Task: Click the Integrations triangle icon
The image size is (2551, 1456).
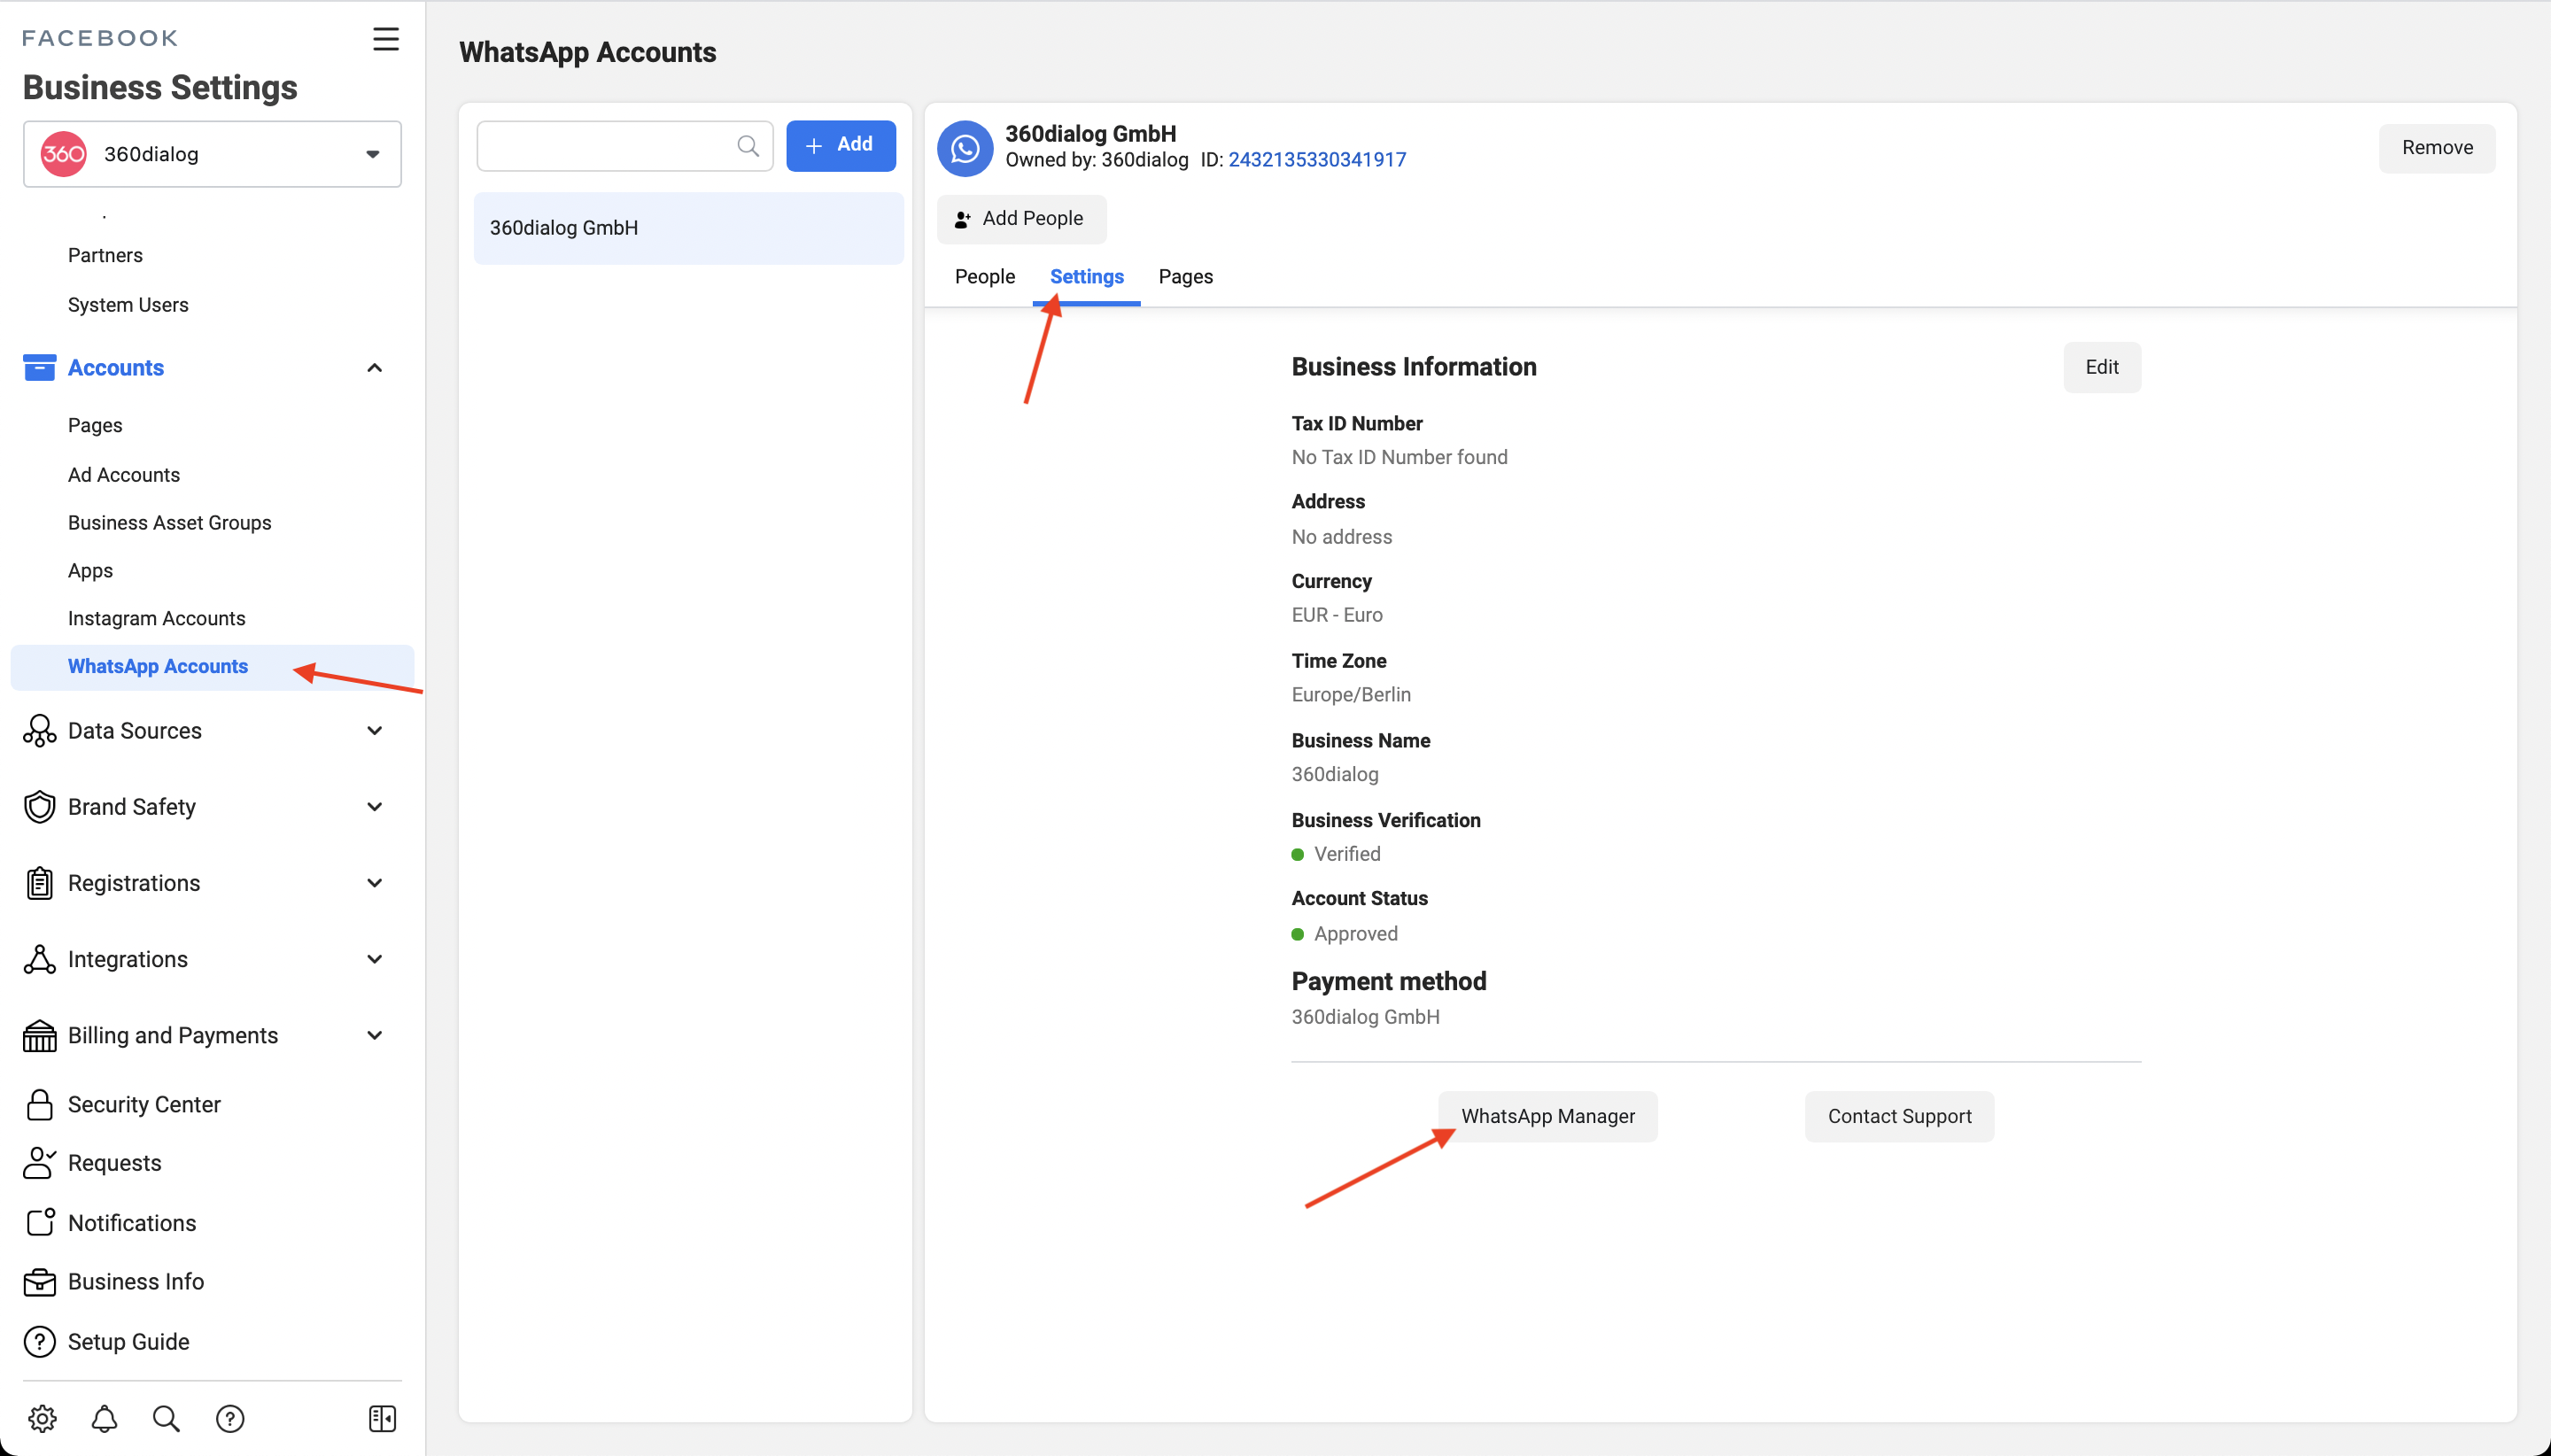Action: pyautogui.click(x=39, y=959)
